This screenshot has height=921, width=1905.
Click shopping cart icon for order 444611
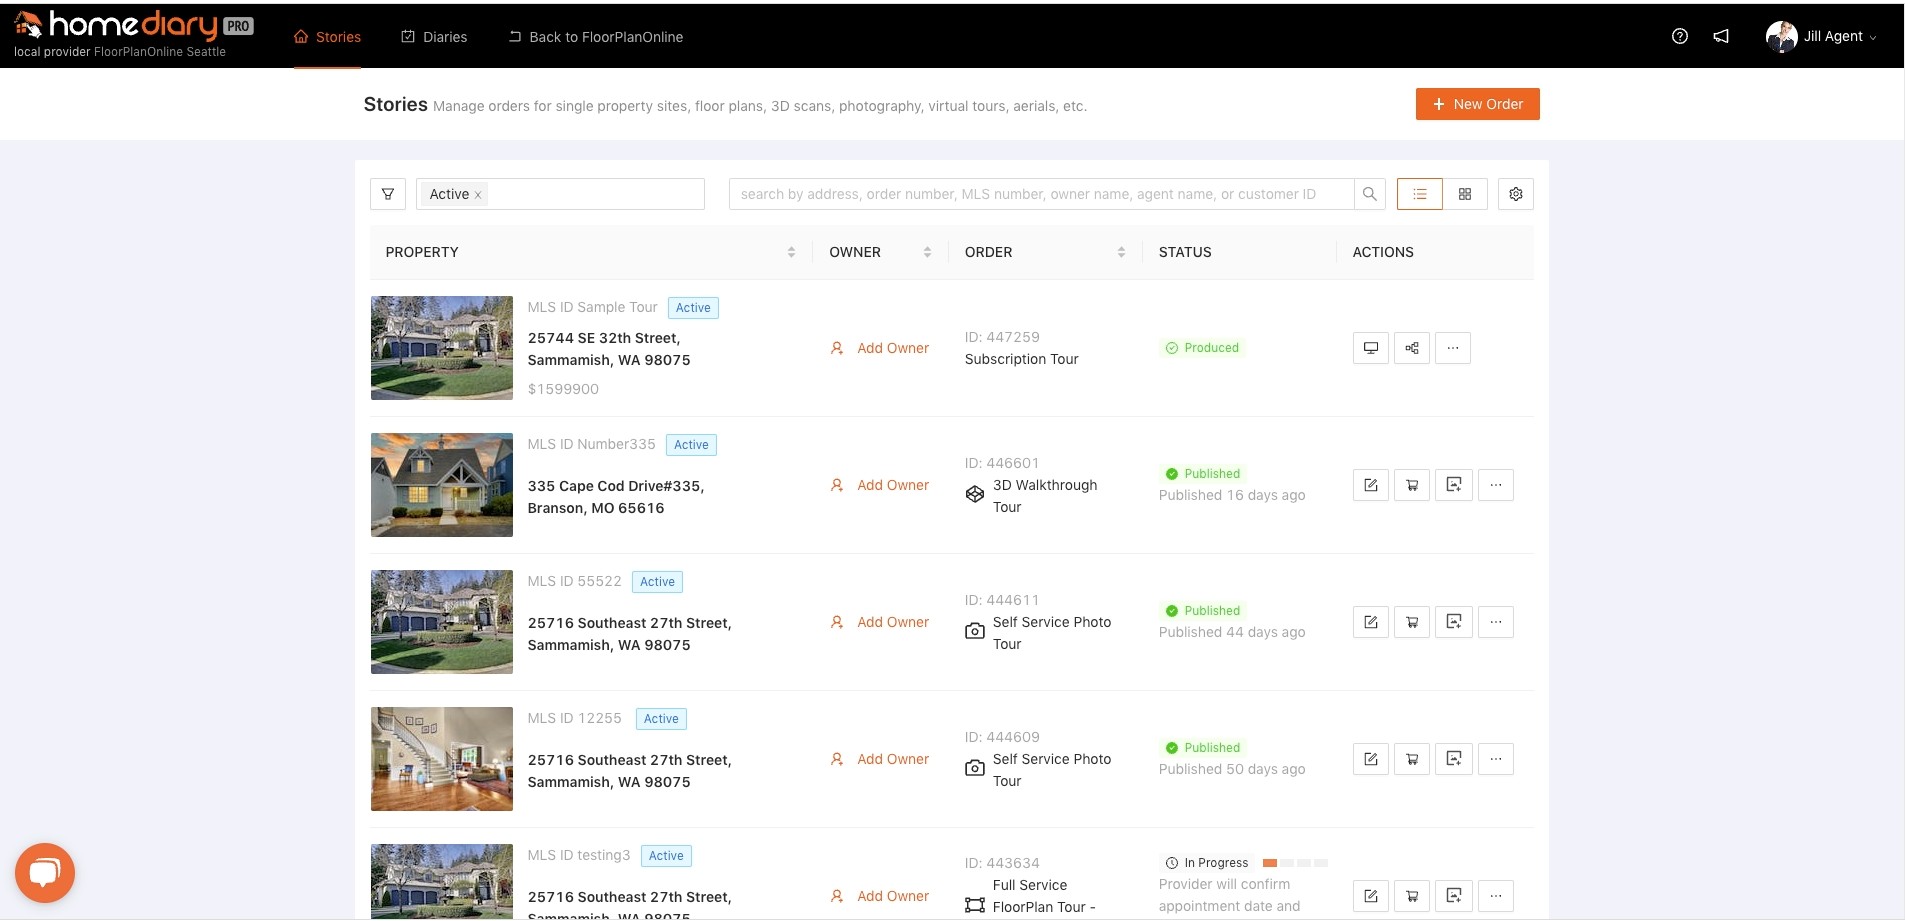point(1412,622)
